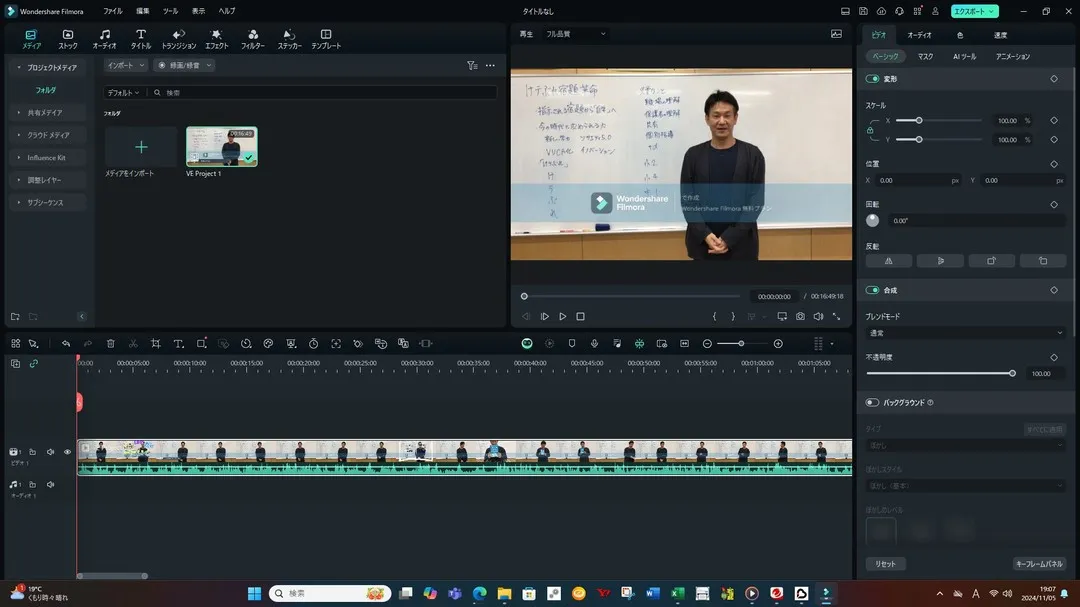This screenshot has height=607, width=1080.
Task: Click the timeline zoom-in plus button
Action: pyautogui.click(x=778, y=343)
